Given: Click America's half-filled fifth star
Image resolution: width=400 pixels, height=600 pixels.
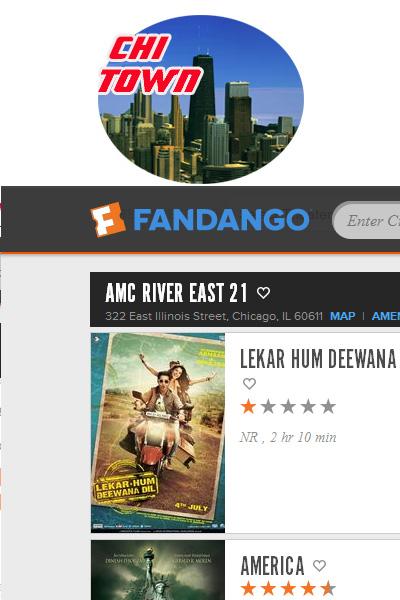Looking at the screenshot, I should point(328,589).
